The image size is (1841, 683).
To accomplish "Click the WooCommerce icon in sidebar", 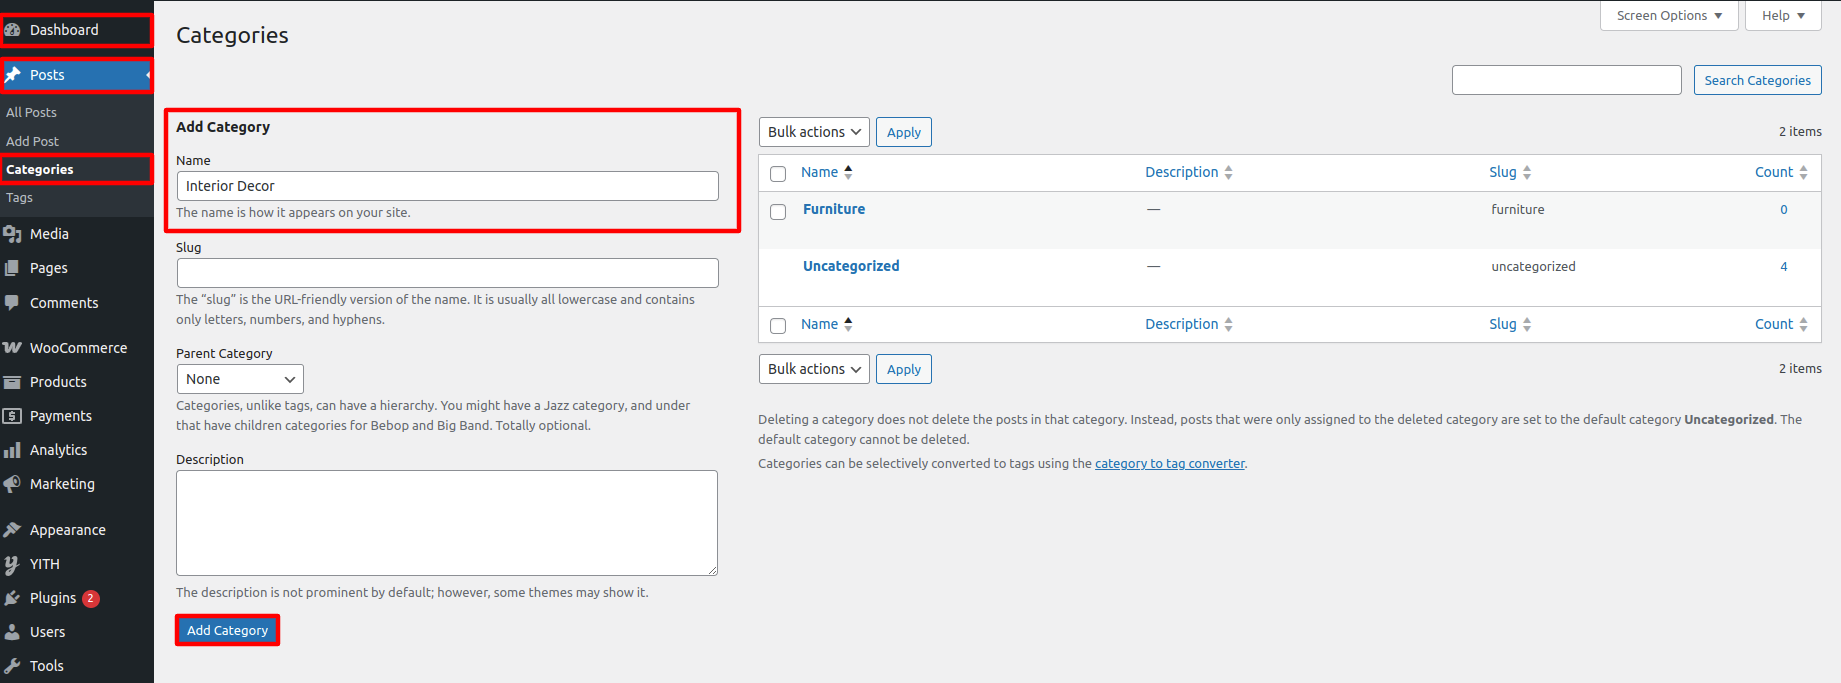I will coord(13,348).
